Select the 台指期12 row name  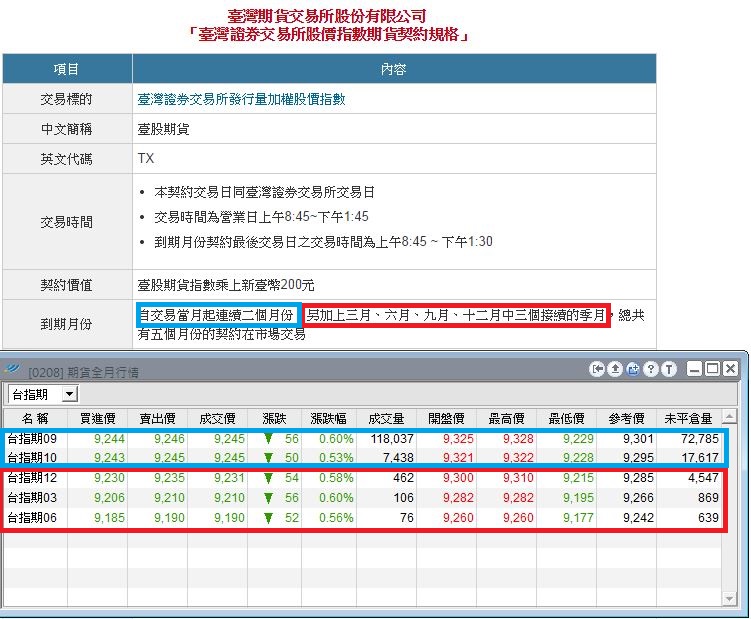pos(32,478)
